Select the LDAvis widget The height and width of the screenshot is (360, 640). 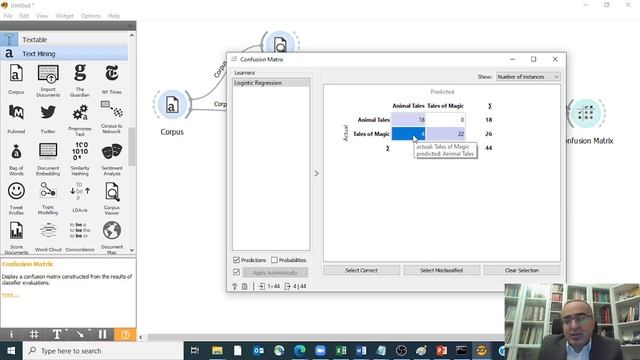[x=80, y=198]
